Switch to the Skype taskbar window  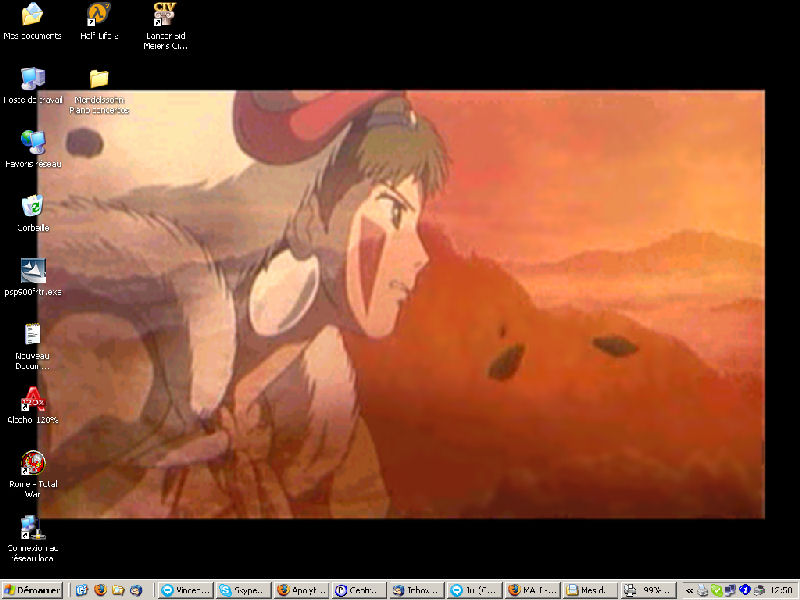coord(243,590)
